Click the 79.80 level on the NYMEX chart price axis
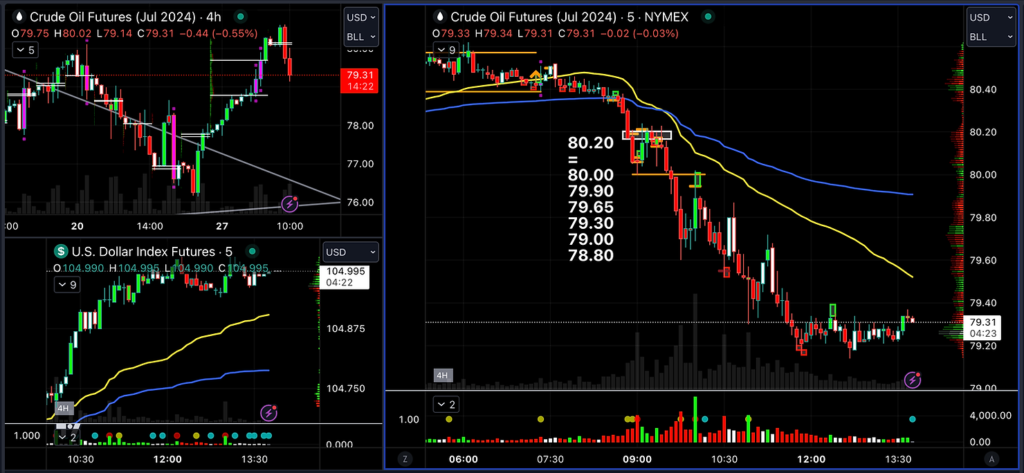The height and width of the screenshot is (473, 1024). point(984,218)
